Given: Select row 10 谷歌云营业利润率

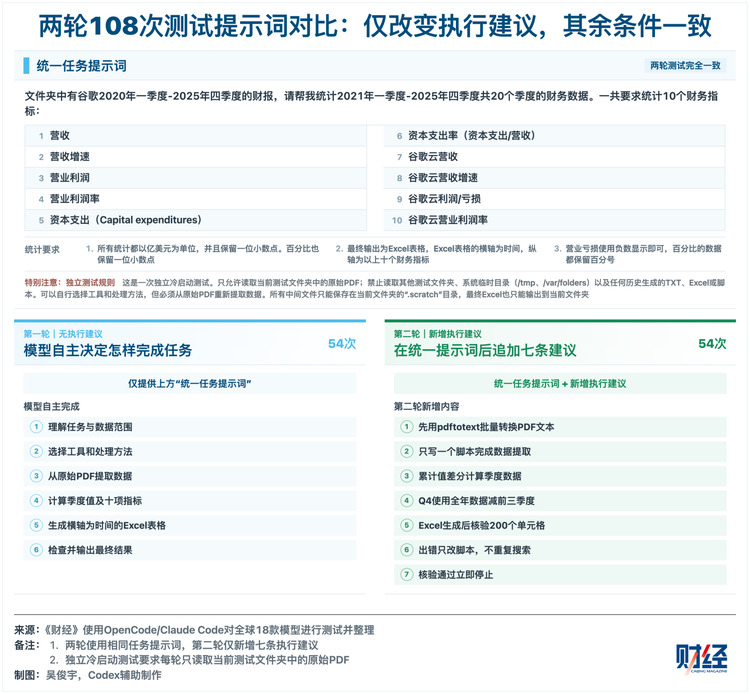Looking at the screenshot, I should pos(554,220).
